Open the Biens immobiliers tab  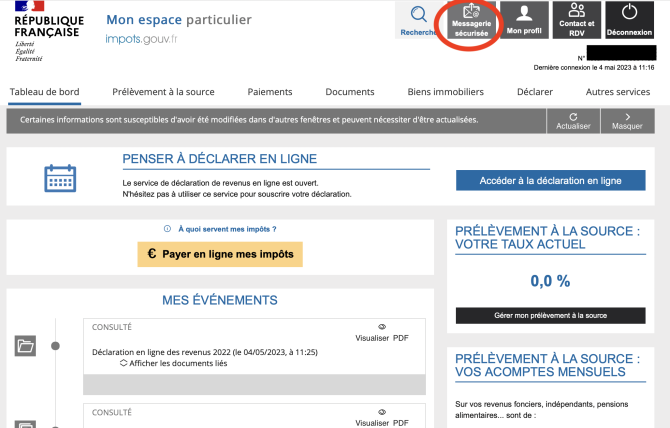(x=445, y=92)
